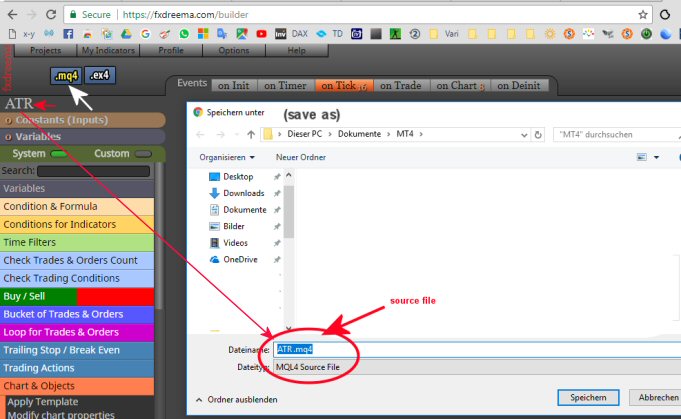Switch to the on Timer event tab
The width and height of the screenshot is (681, 419).
coord(285,86)
